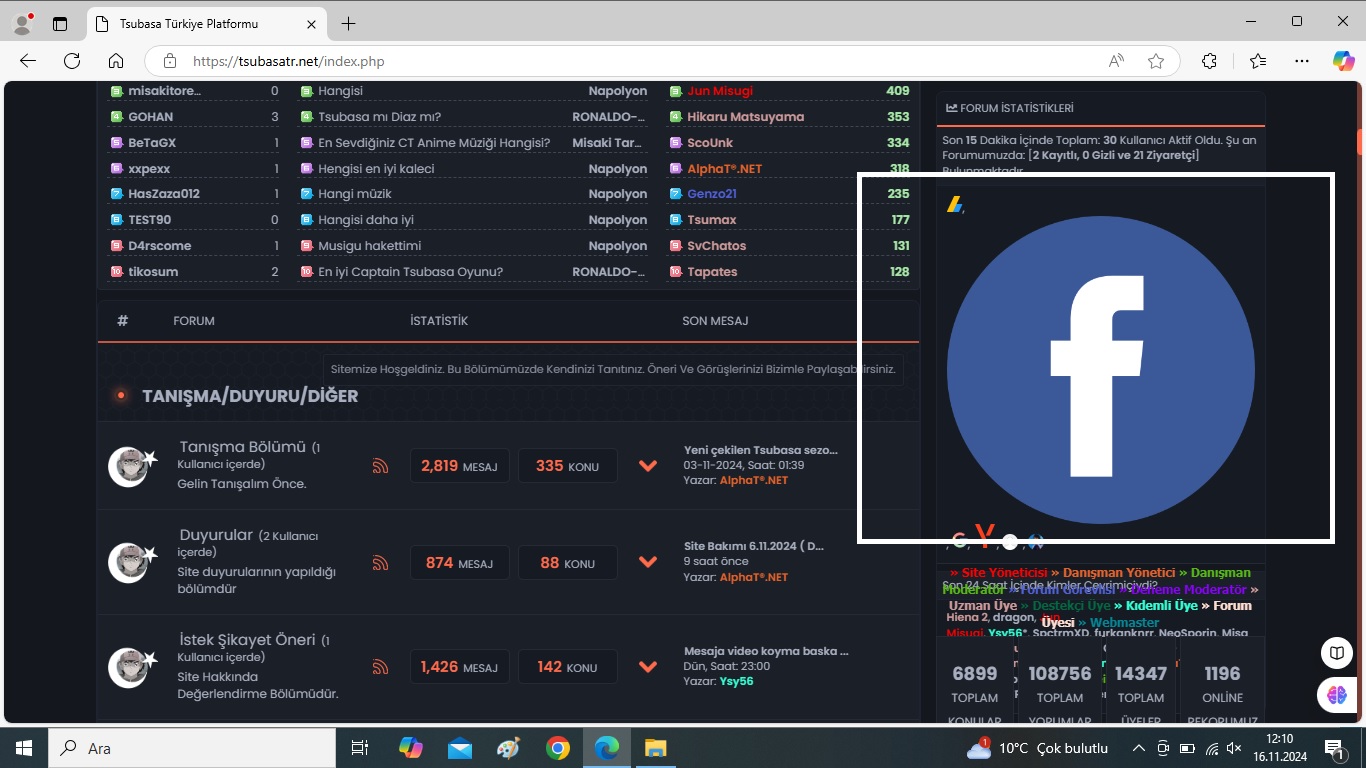
Task: Close the Tsubasa Türkiye Platformu tab
Action: coord(310,23)
